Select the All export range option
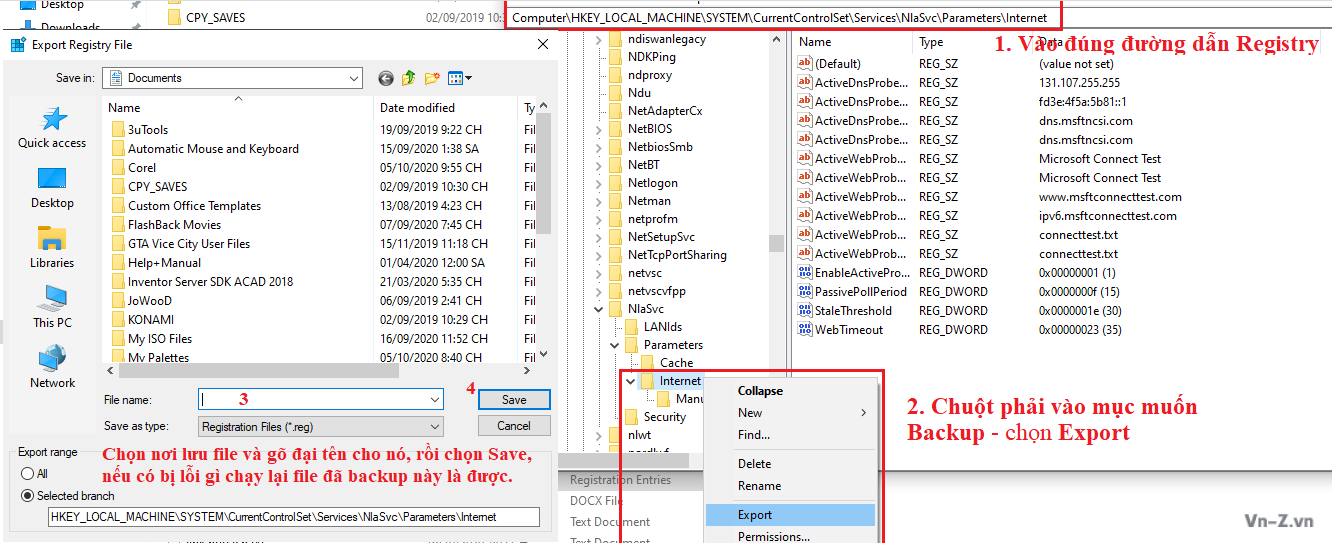 tap(28, 474)
